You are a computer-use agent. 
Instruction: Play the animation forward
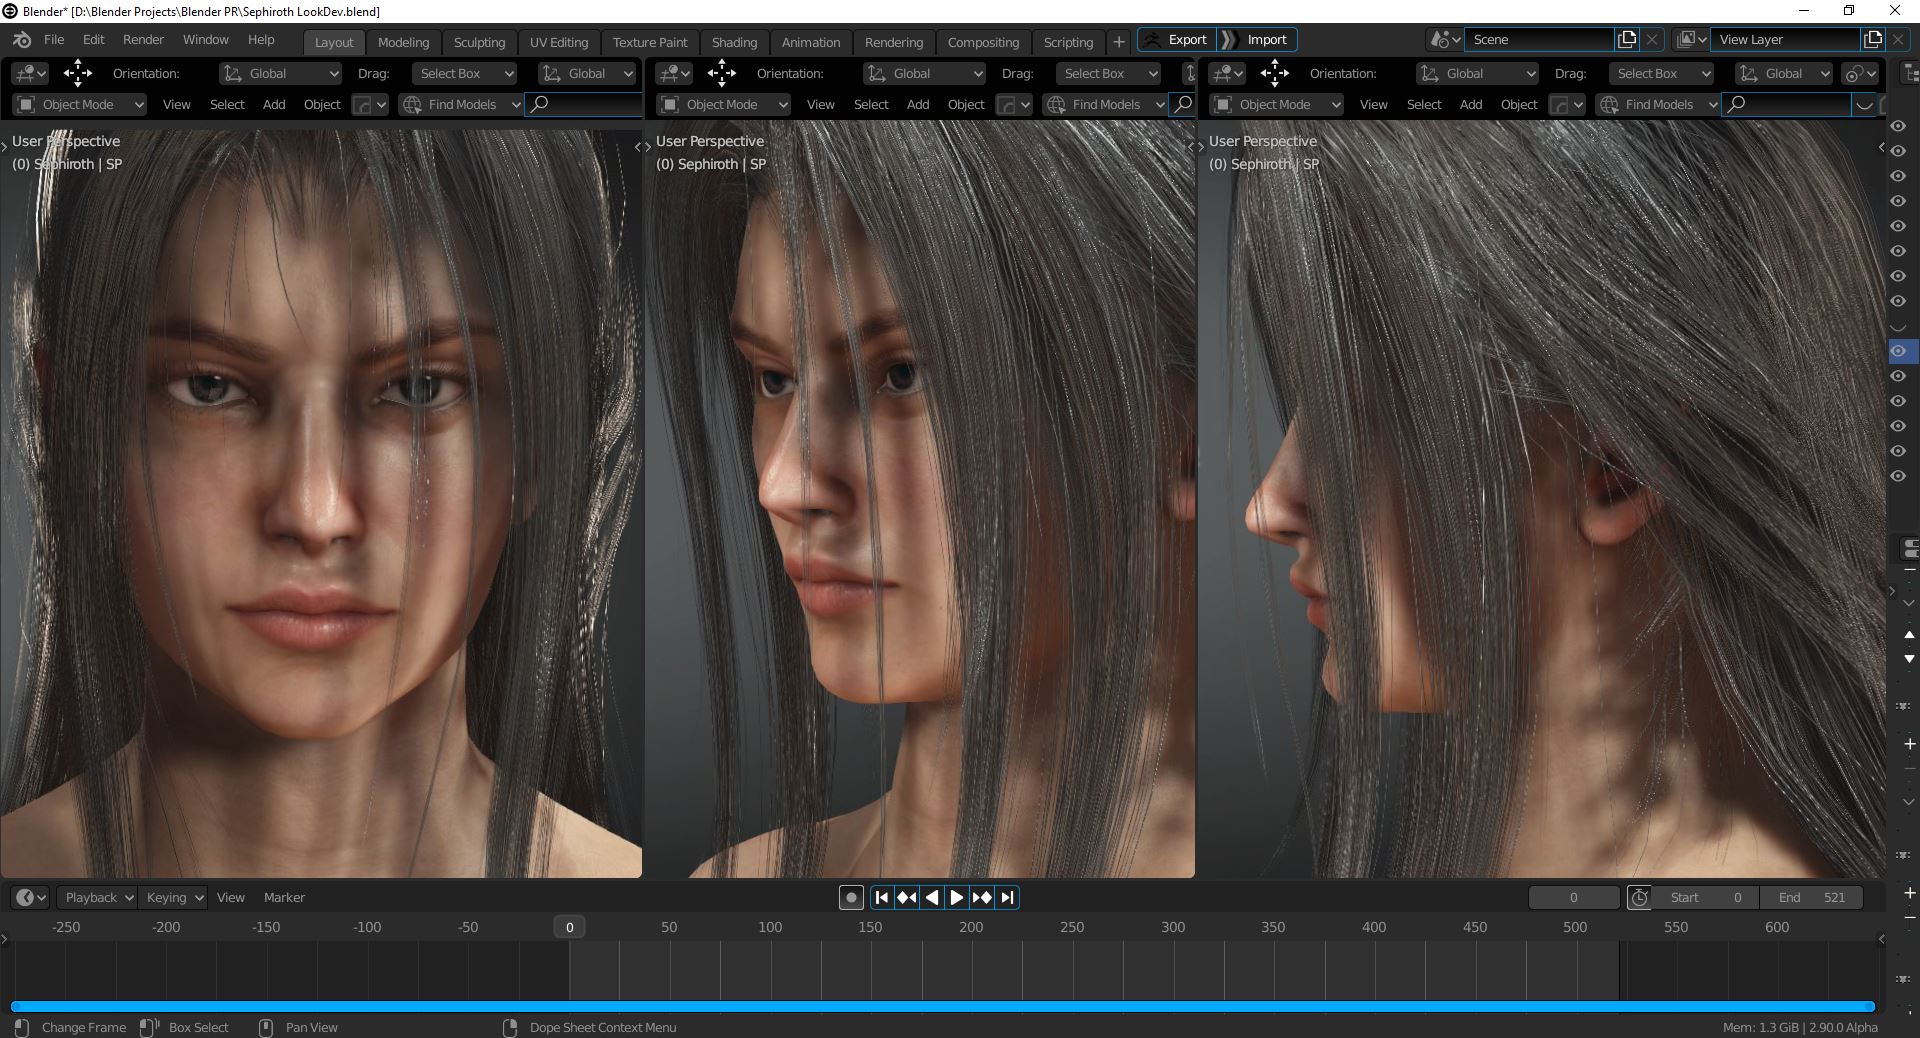956,897
